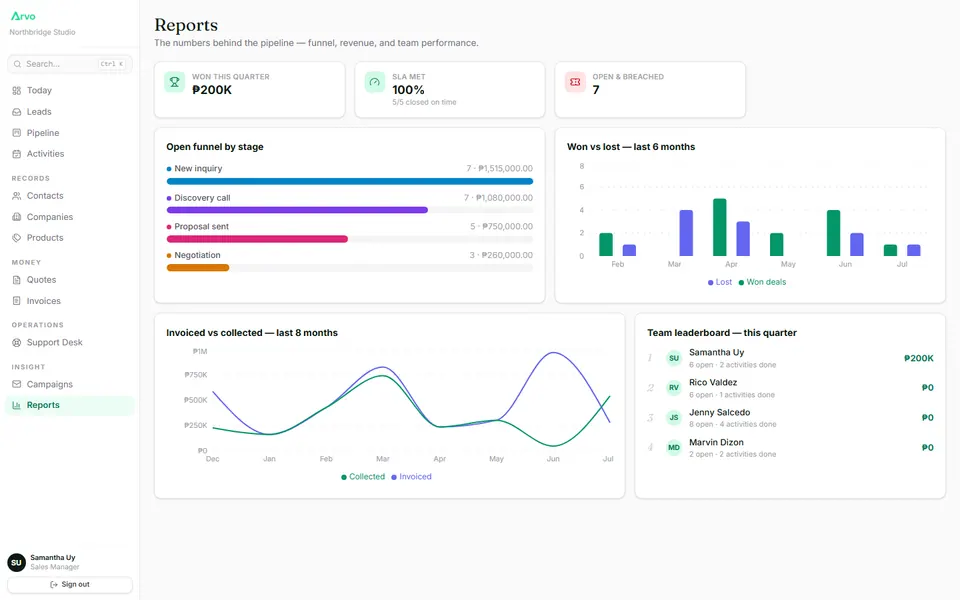
Task: Click the Discovery call stage label
Action: pos(202,198)
